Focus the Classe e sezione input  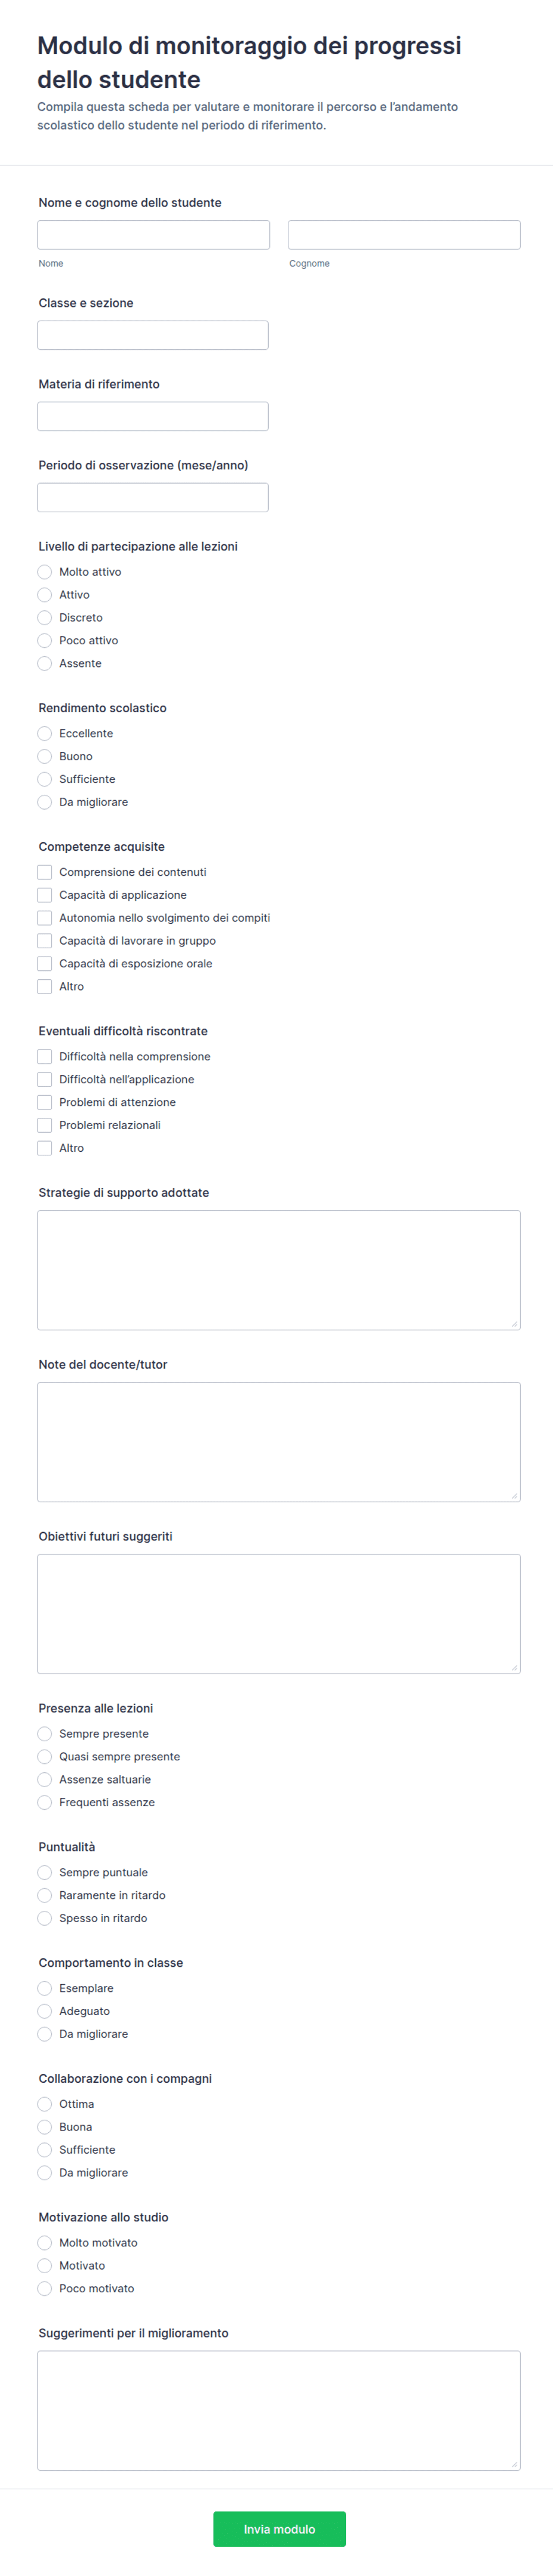(x=153, y=335)
